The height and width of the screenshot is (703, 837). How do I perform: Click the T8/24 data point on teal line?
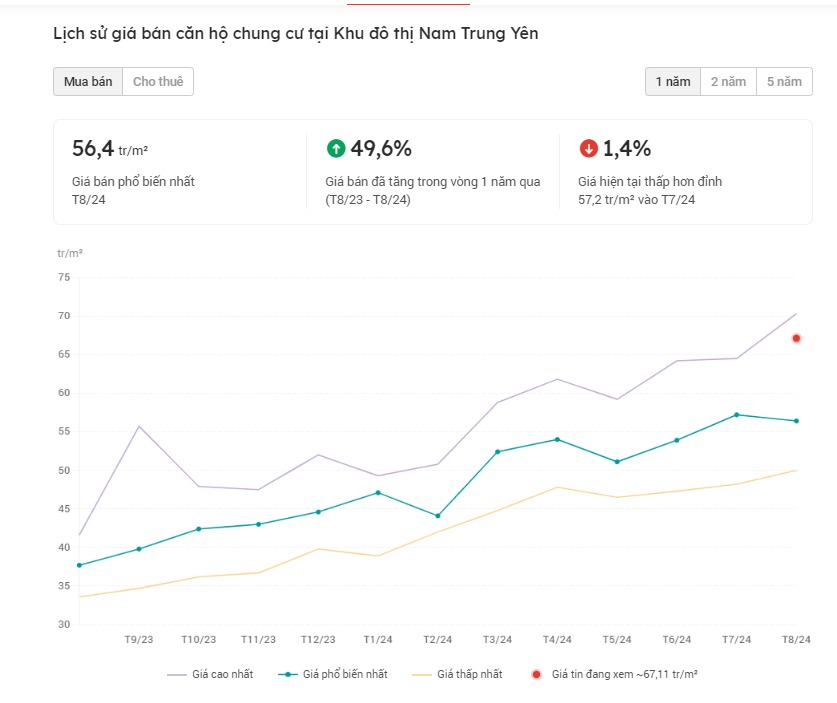(796, 421)
